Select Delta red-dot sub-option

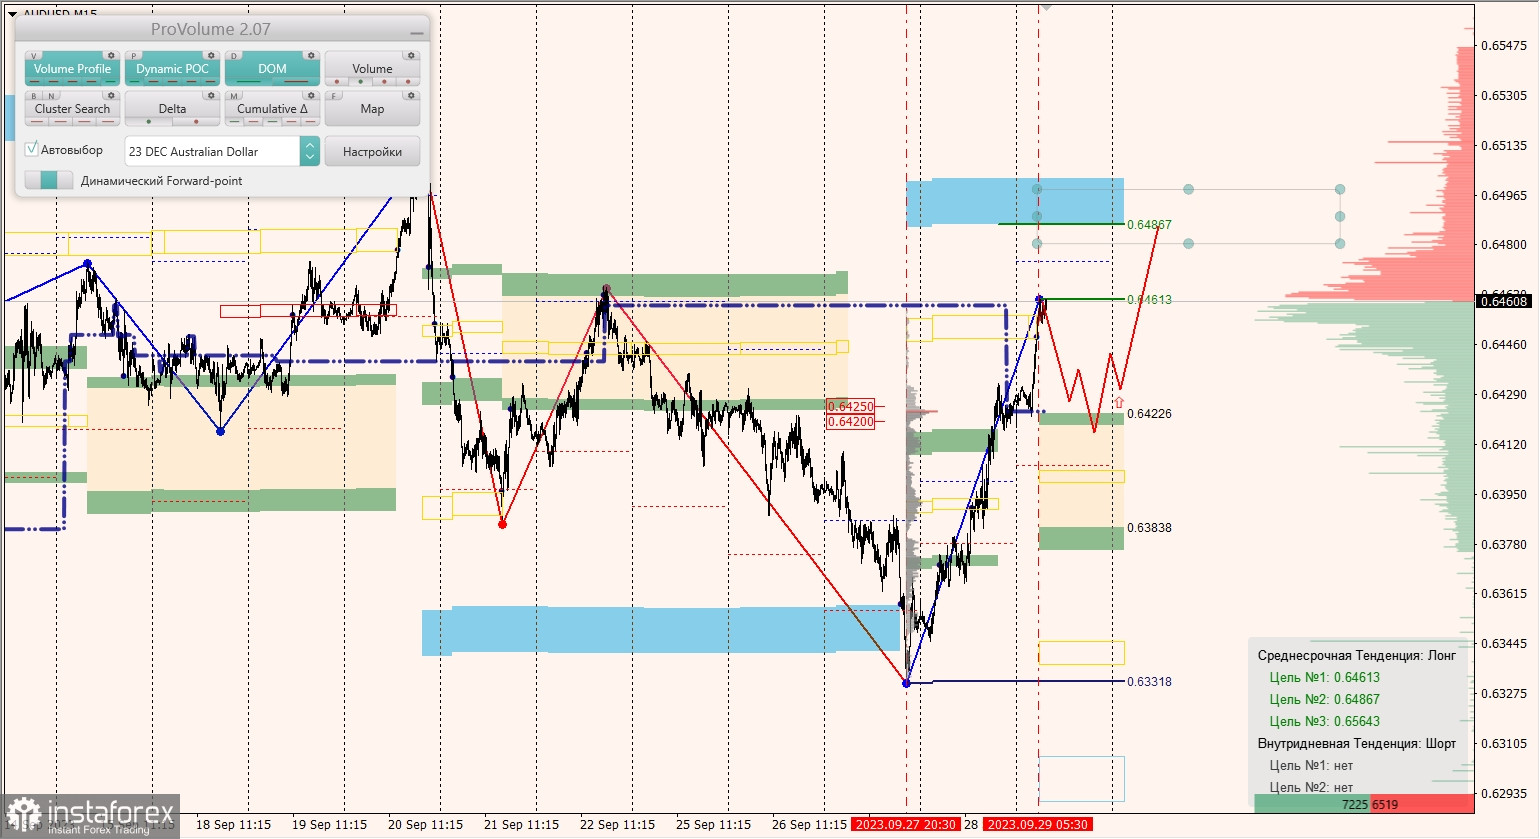point(196,122)
